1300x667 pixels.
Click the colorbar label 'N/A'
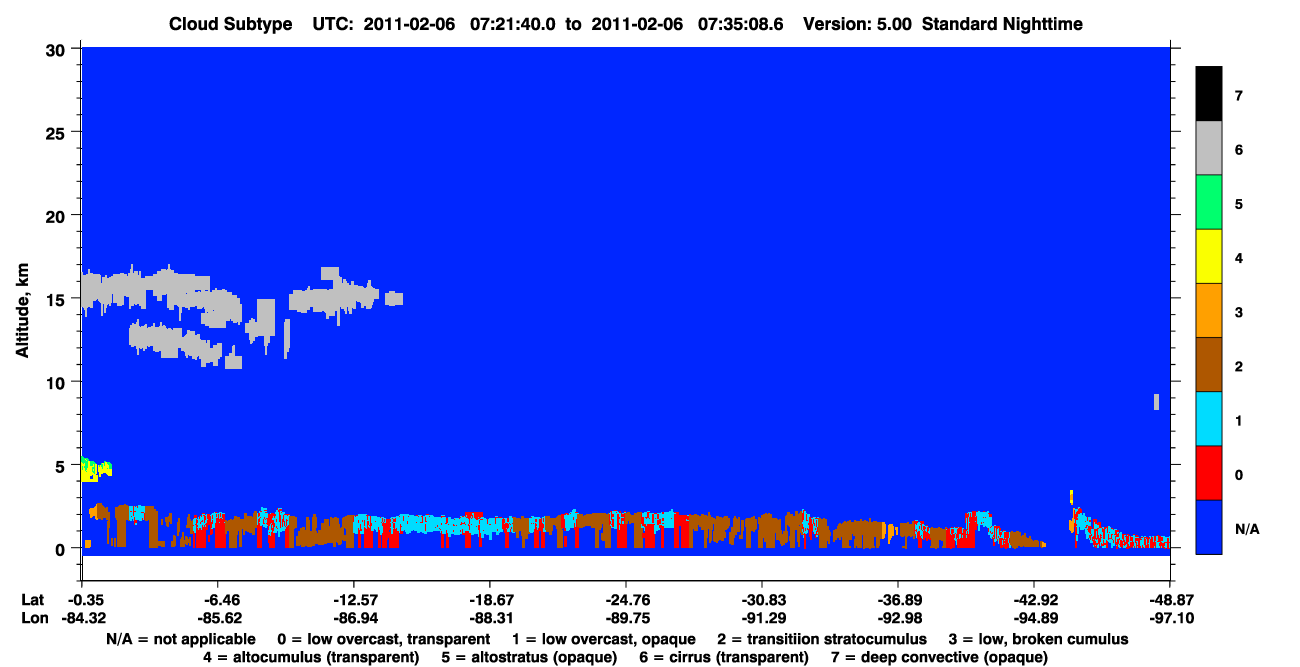(1247, 528)
